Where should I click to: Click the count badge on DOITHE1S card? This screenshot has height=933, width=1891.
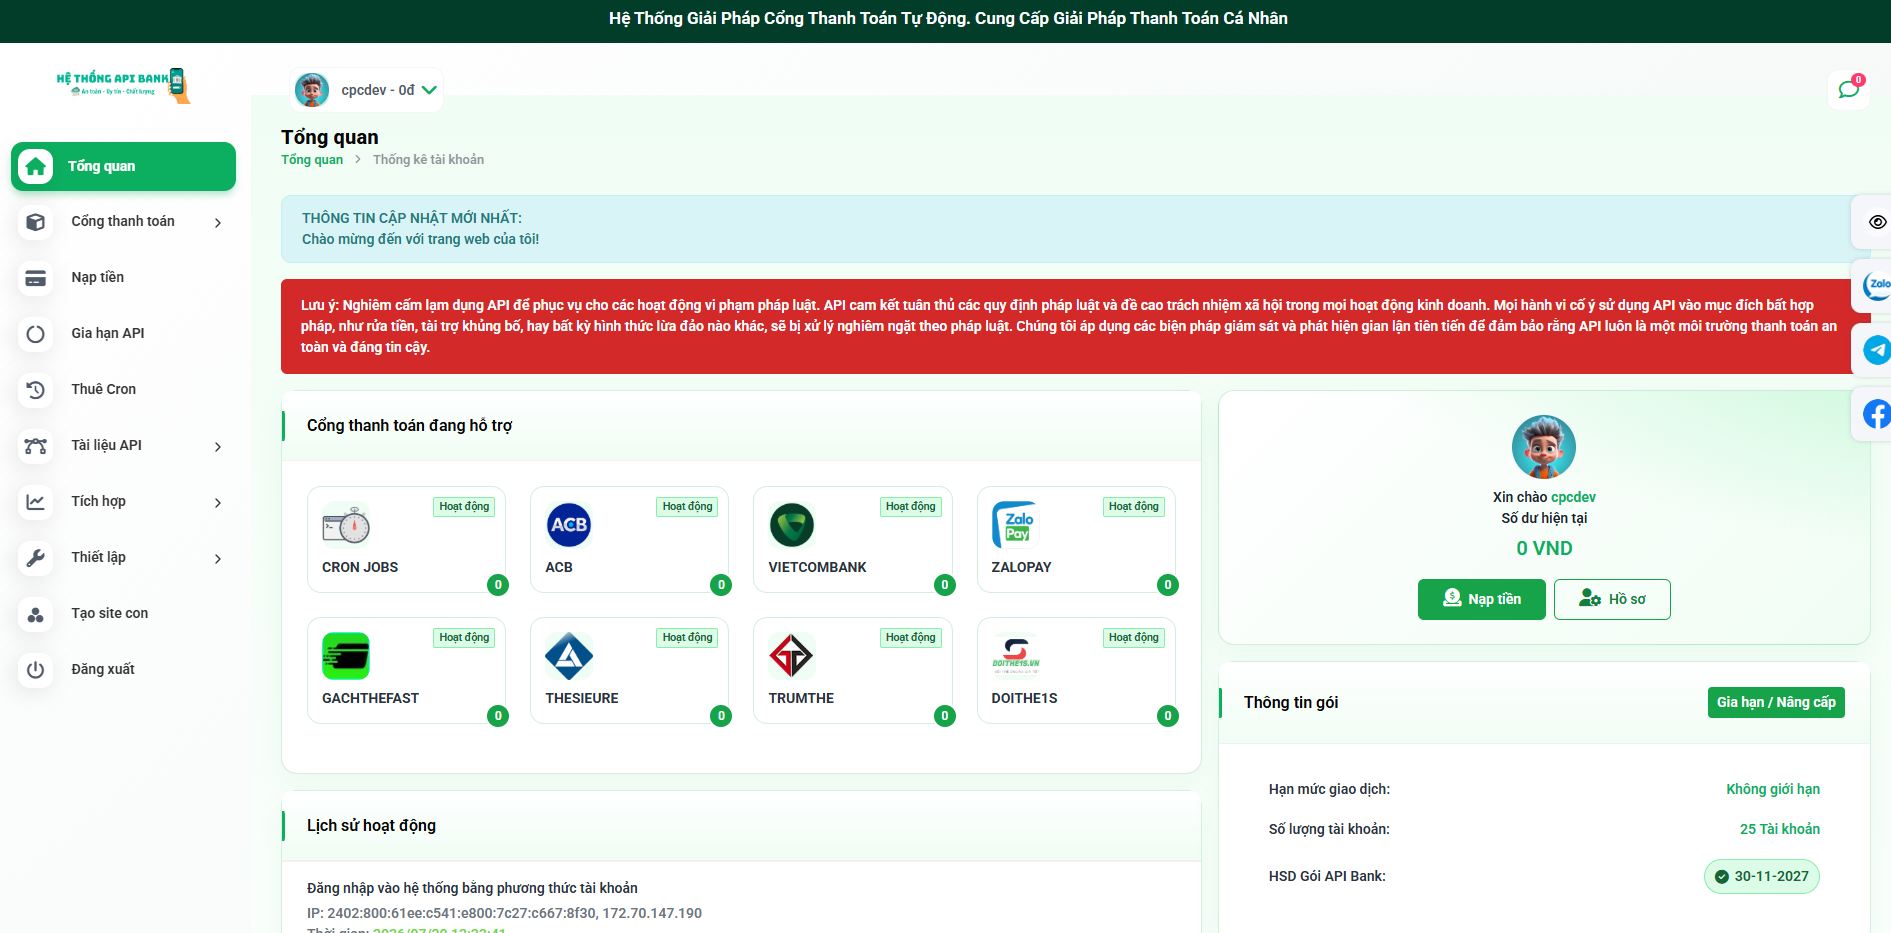(x=1167, y=716)
